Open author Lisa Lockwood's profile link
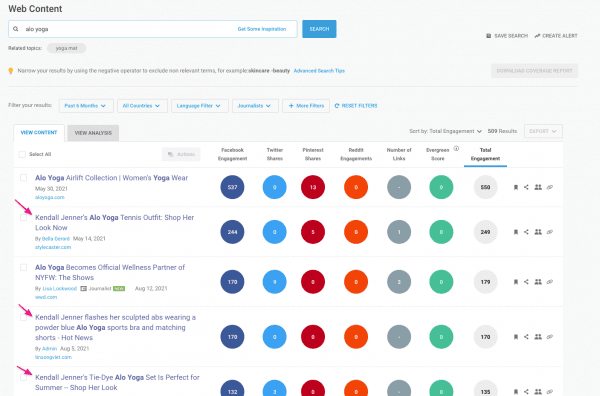This screenshot has height=396, width=600. (x=59, y=288)
